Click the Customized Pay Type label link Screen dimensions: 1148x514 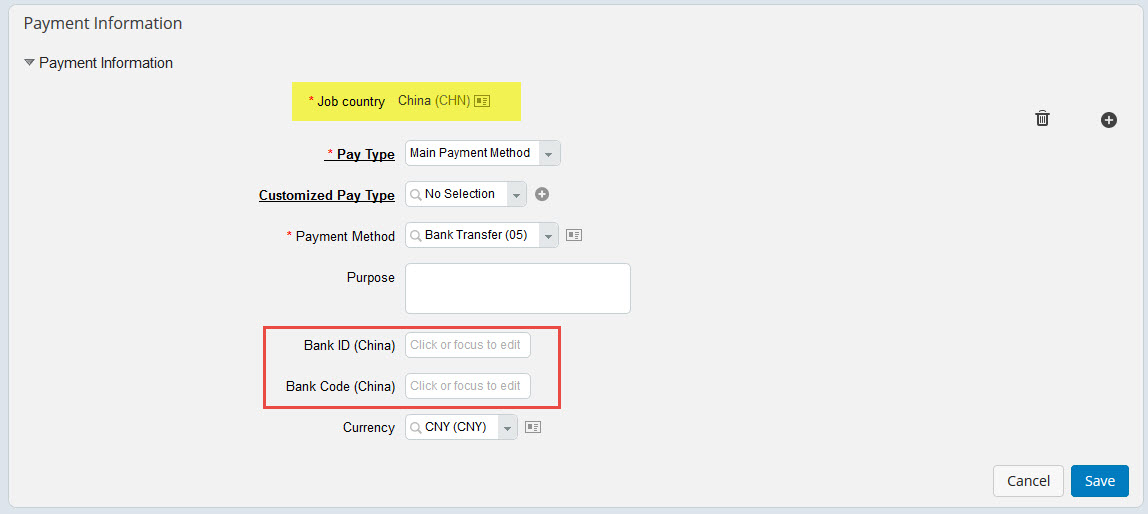(x=327, y=195)
